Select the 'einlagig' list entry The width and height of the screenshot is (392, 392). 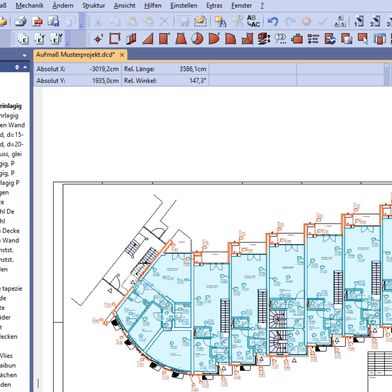click(11, 106)
